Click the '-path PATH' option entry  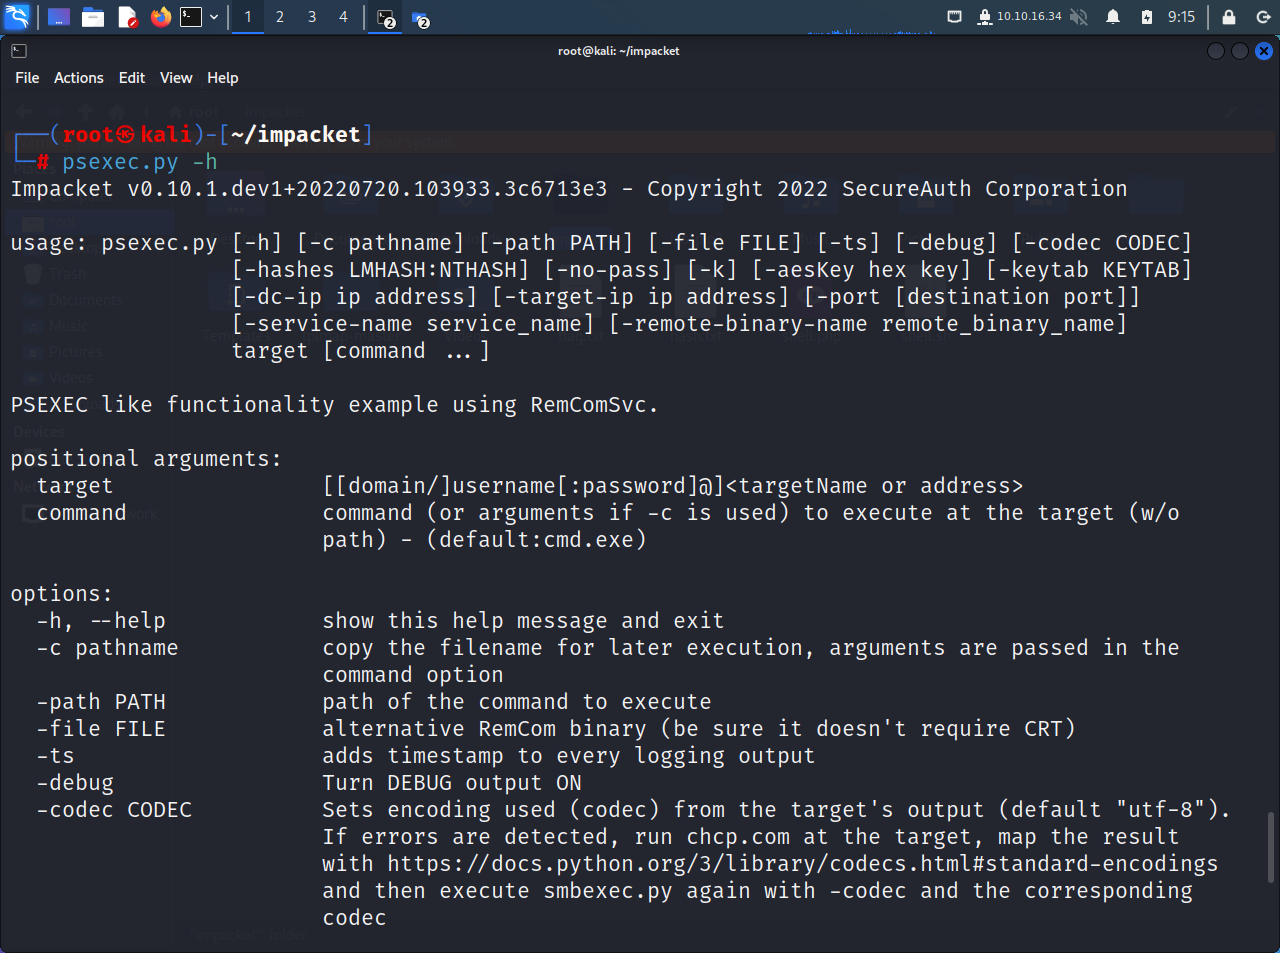pos(101,702)
